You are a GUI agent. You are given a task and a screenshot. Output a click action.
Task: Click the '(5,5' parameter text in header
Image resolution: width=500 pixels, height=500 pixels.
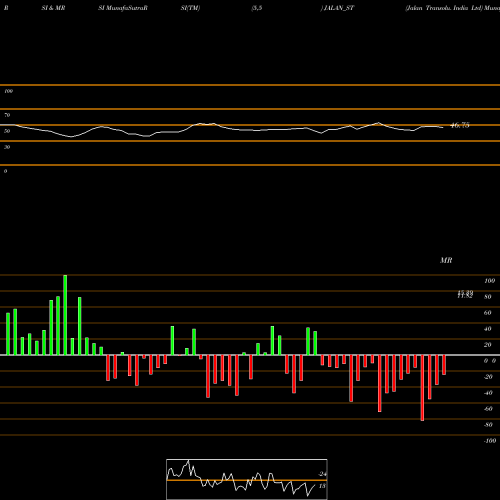pyautogui.click(x=257, y=8)
